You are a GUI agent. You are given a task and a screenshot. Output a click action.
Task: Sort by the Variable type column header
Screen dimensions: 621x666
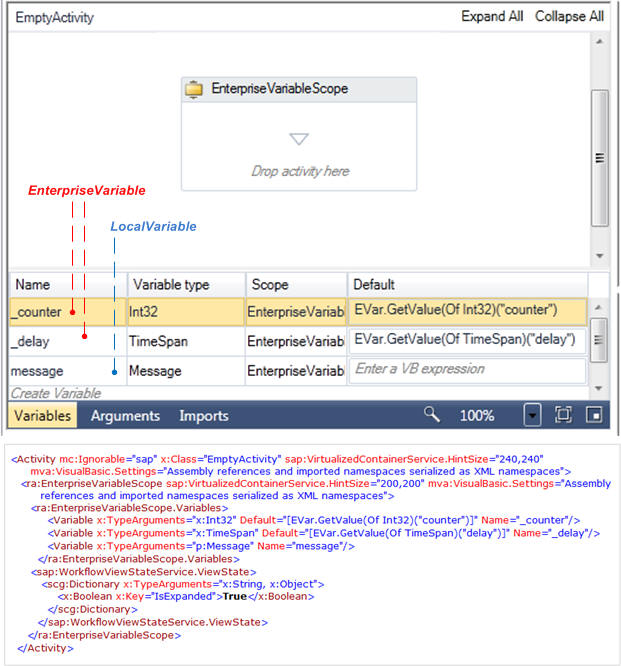(x=186, y=285)
